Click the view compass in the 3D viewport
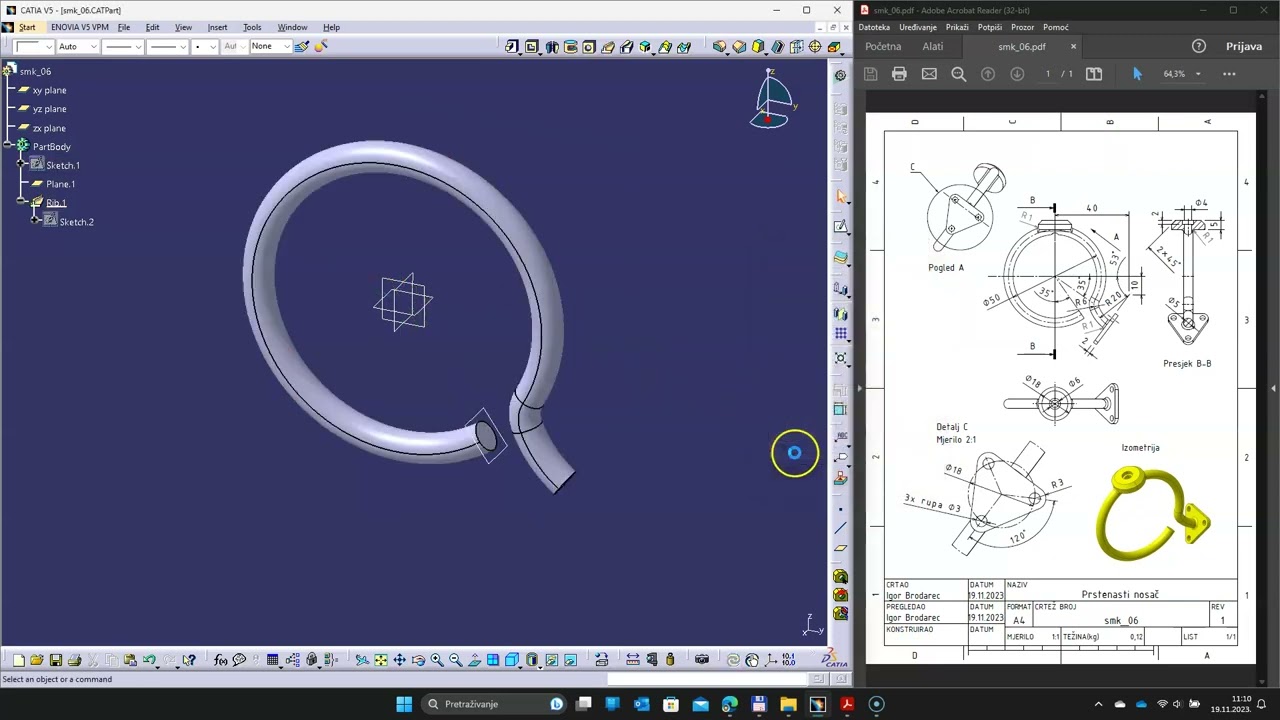 [771, 100]
